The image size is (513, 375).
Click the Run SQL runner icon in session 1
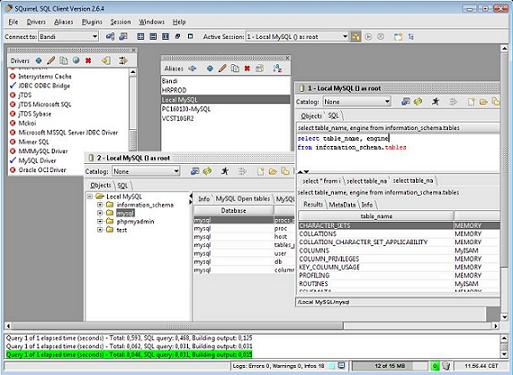coord(435,101)
